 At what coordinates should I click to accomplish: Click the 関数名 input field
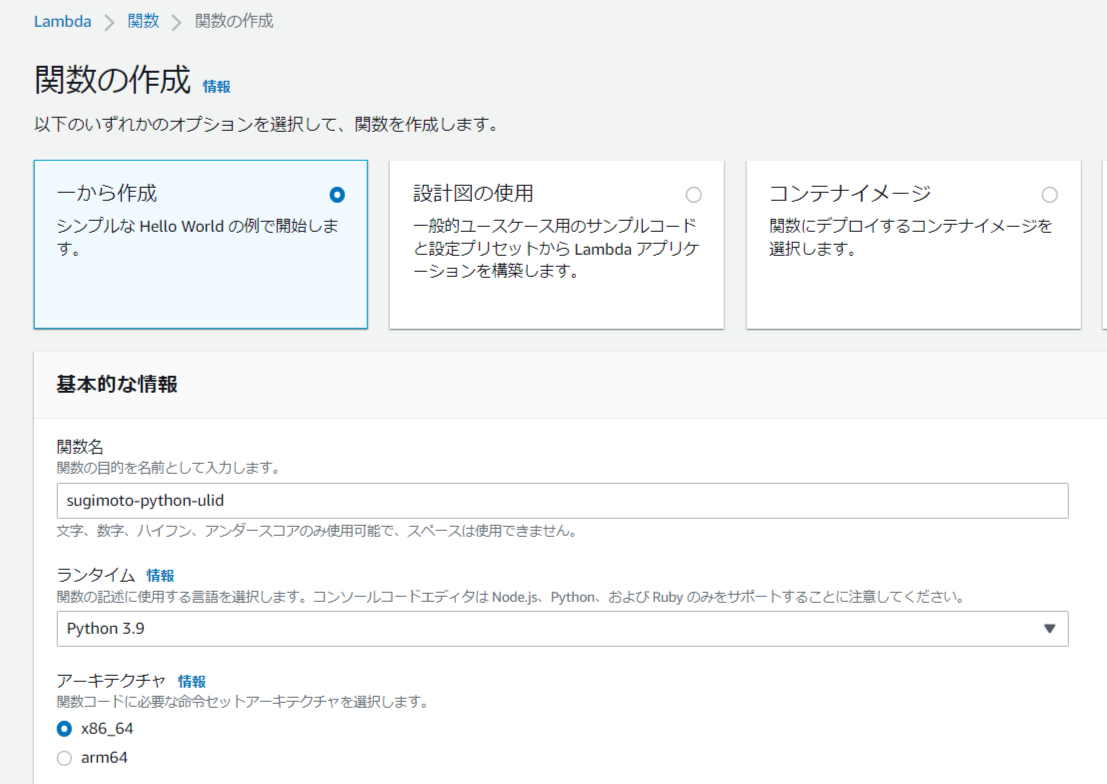(x=562, y=501)
